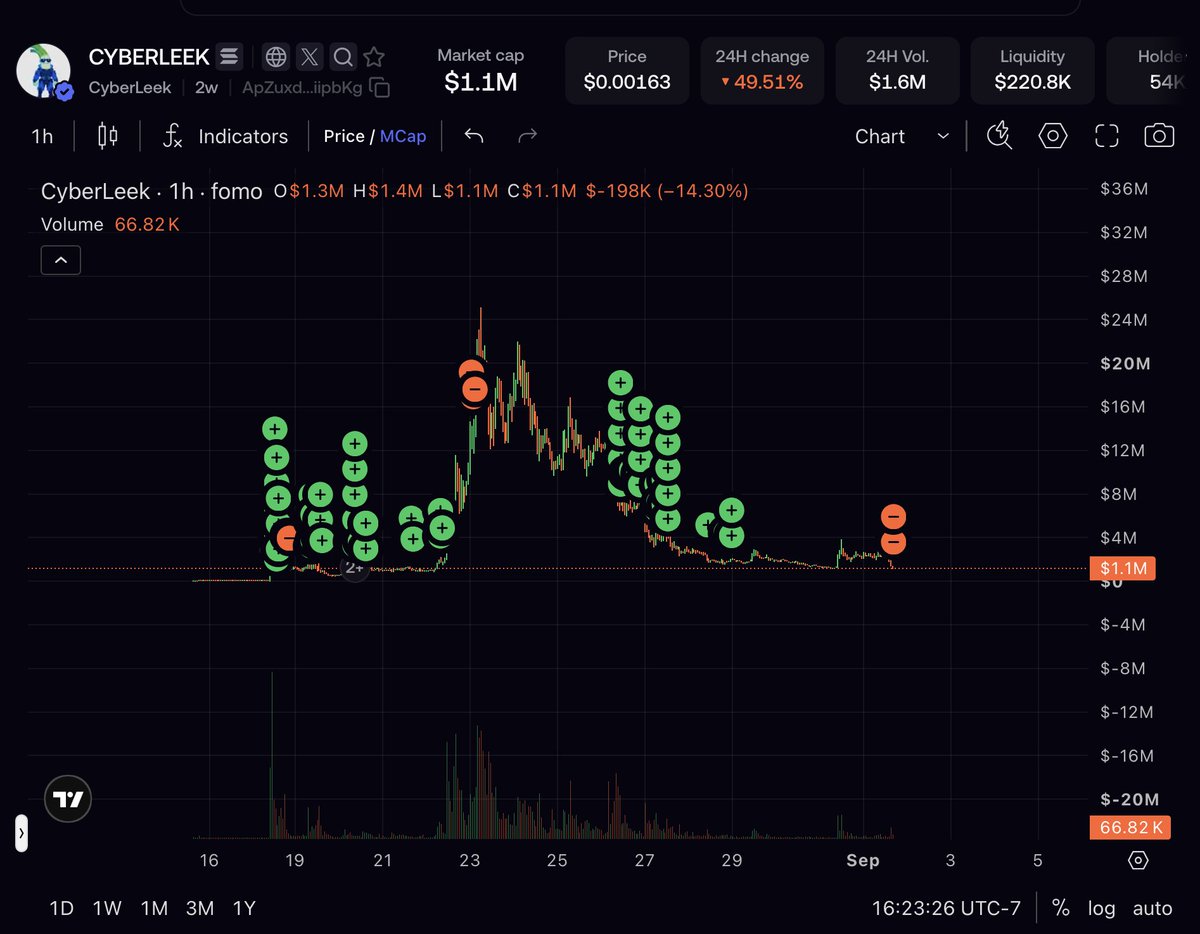
Task: Switch the chart to MCap view
Action: coord(403,136)
